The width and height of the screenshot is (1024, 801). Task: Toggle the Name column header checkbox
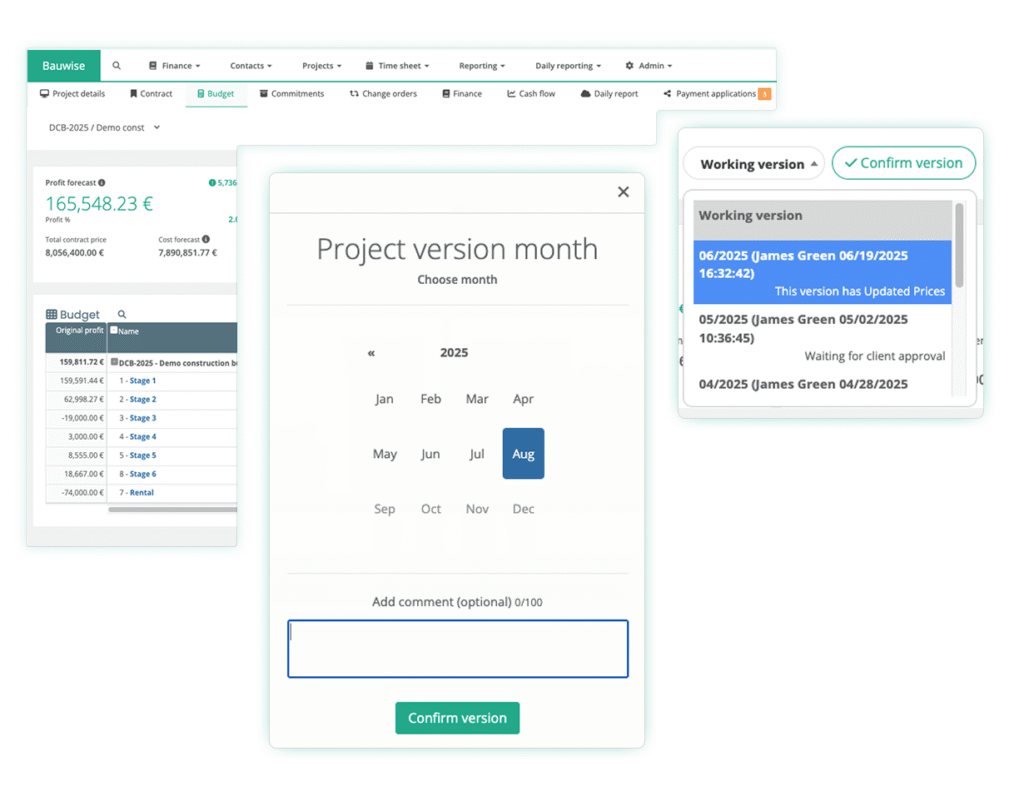coord(114,330)
